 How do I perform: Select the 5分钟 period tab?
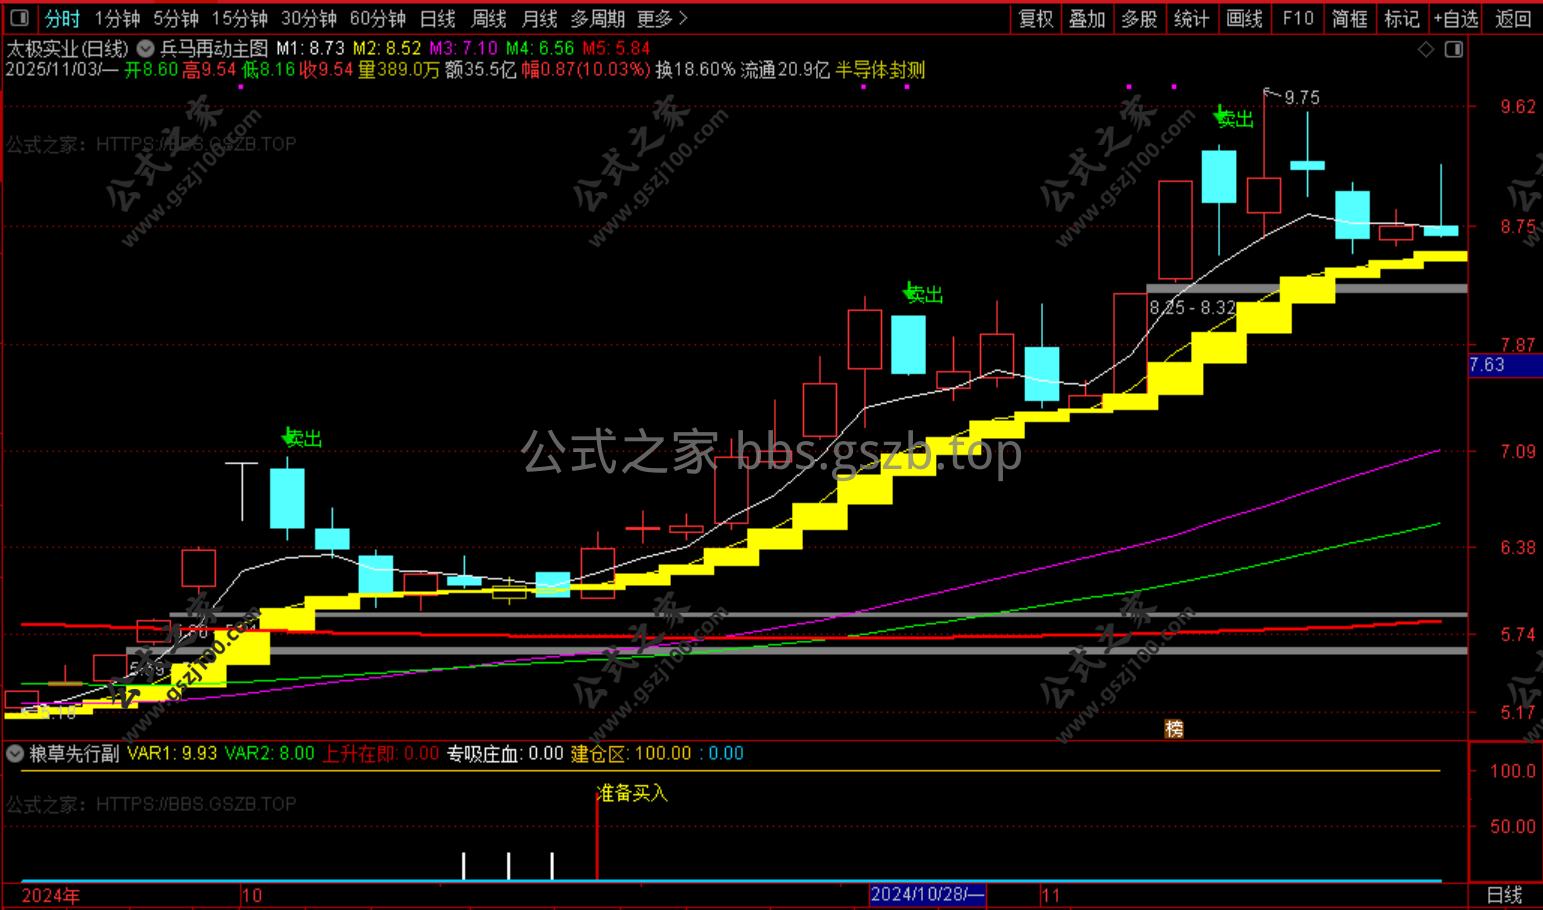(x=176, y=18)
